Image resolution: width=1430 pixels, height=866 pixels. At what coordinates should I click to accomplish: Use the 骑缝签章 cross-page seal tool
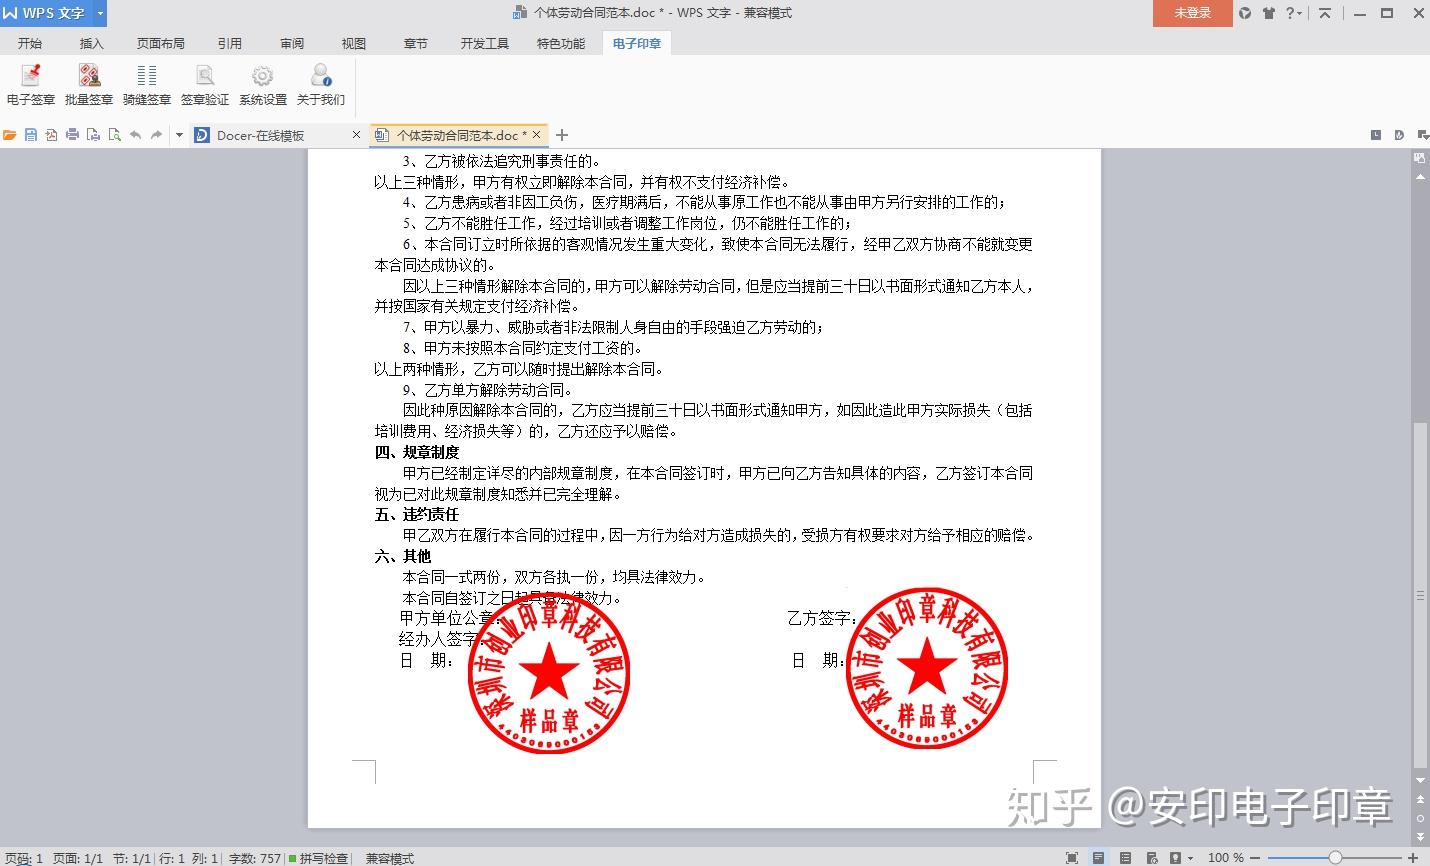point(146,82)
